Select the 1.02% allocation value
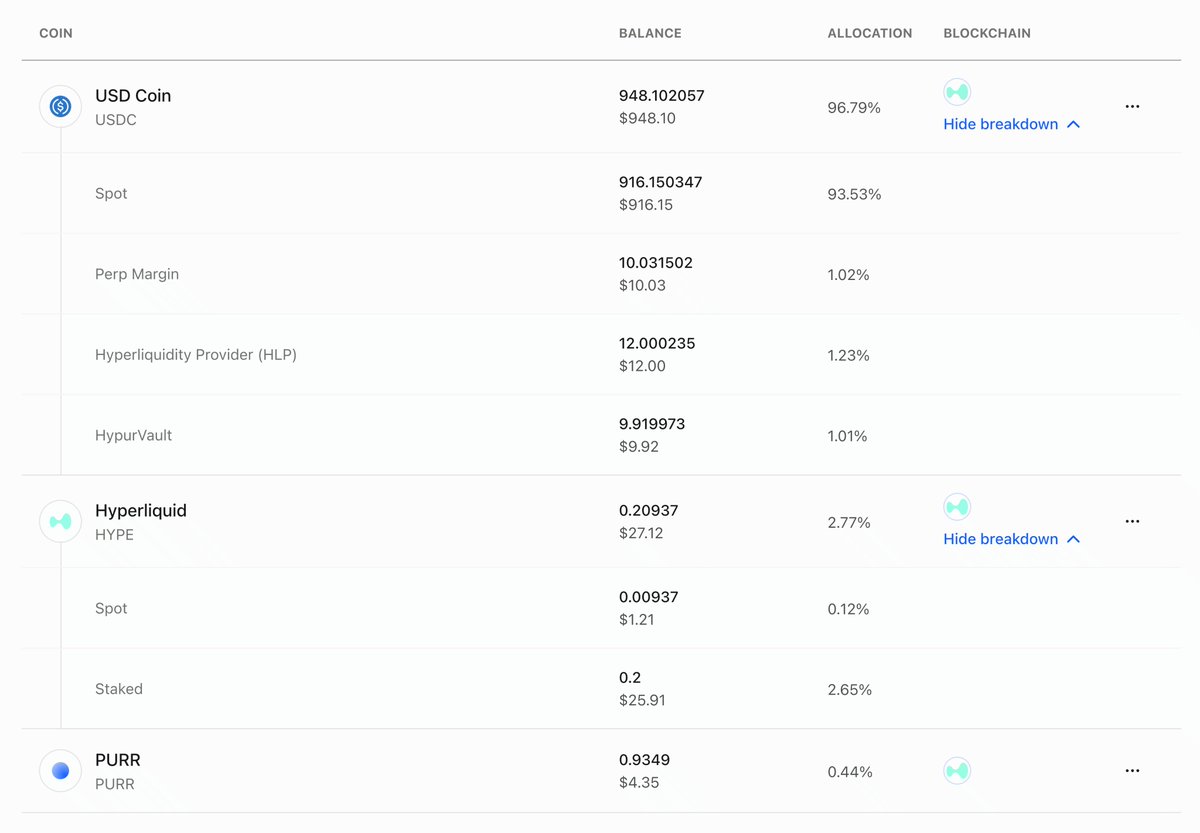This screenshot has height=833, width=1200. [x=848, y=275]
